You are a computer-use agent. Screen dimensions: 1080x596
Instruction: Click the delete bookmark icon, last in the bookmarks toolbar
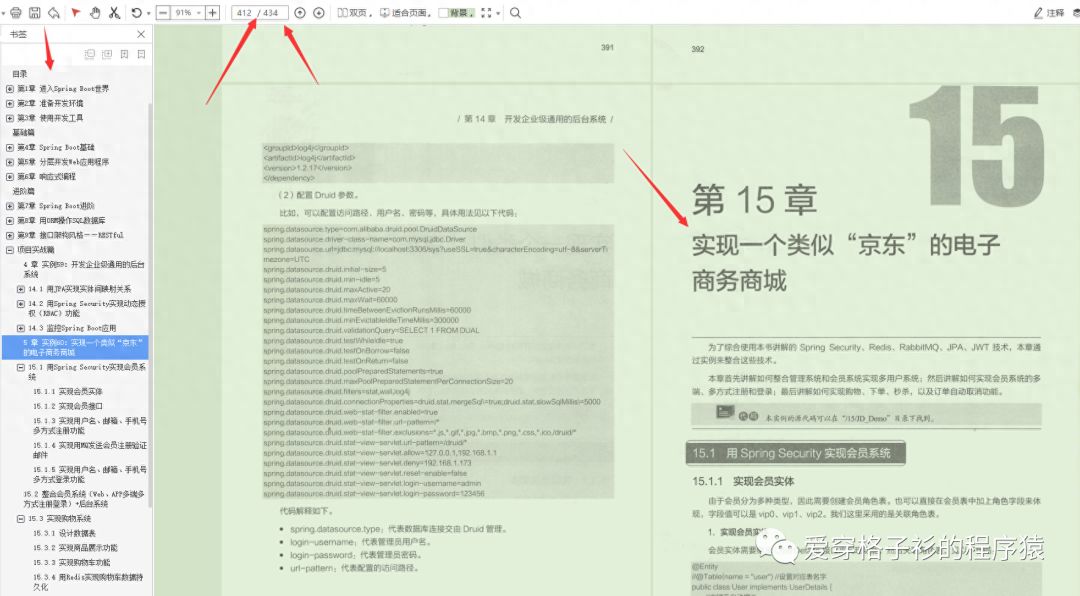[141, 54]
